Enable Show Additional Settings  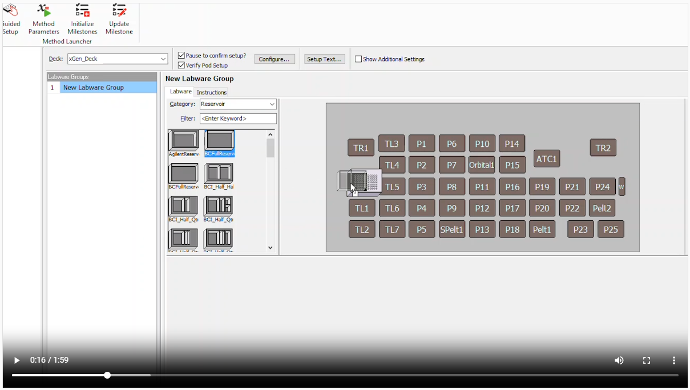tap(358, 59)
